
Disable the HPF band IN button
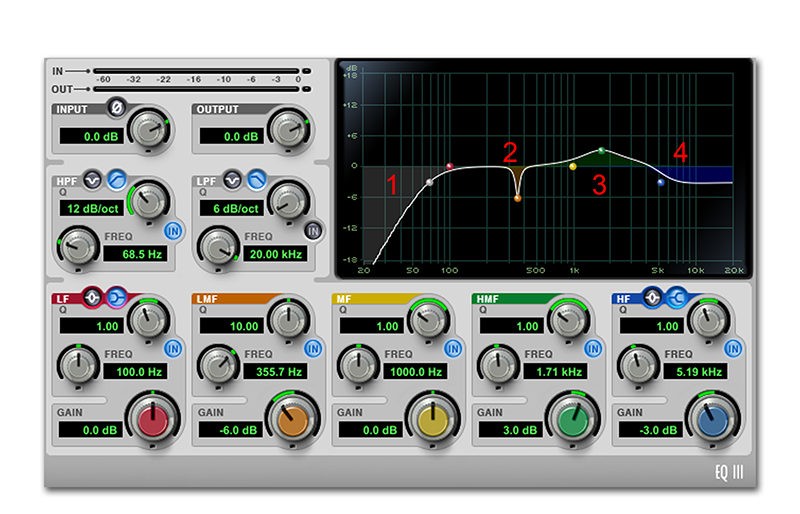coord(173,230)
